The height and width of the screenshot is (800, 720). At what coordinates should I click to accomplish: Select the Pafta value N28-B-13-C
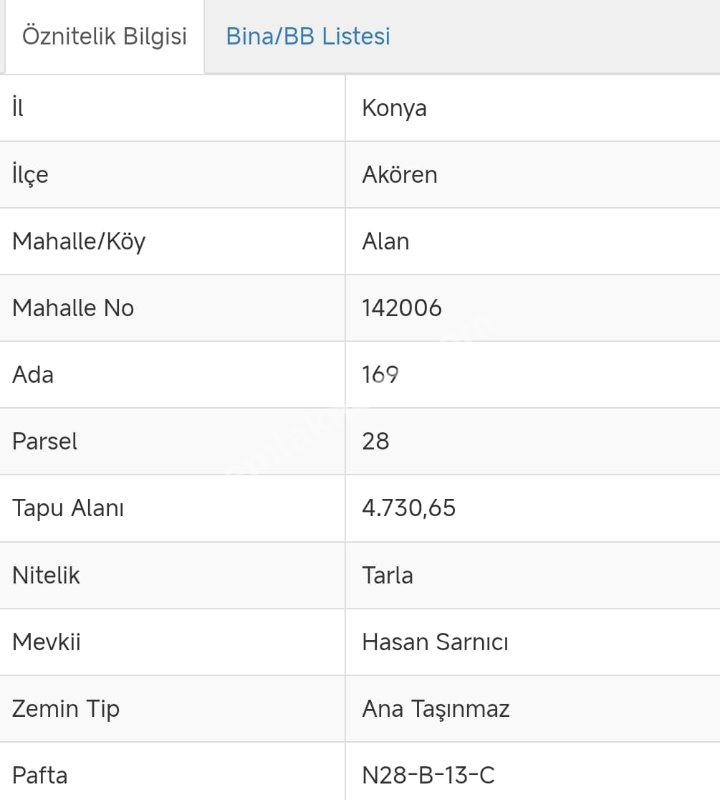pos(428,775)
